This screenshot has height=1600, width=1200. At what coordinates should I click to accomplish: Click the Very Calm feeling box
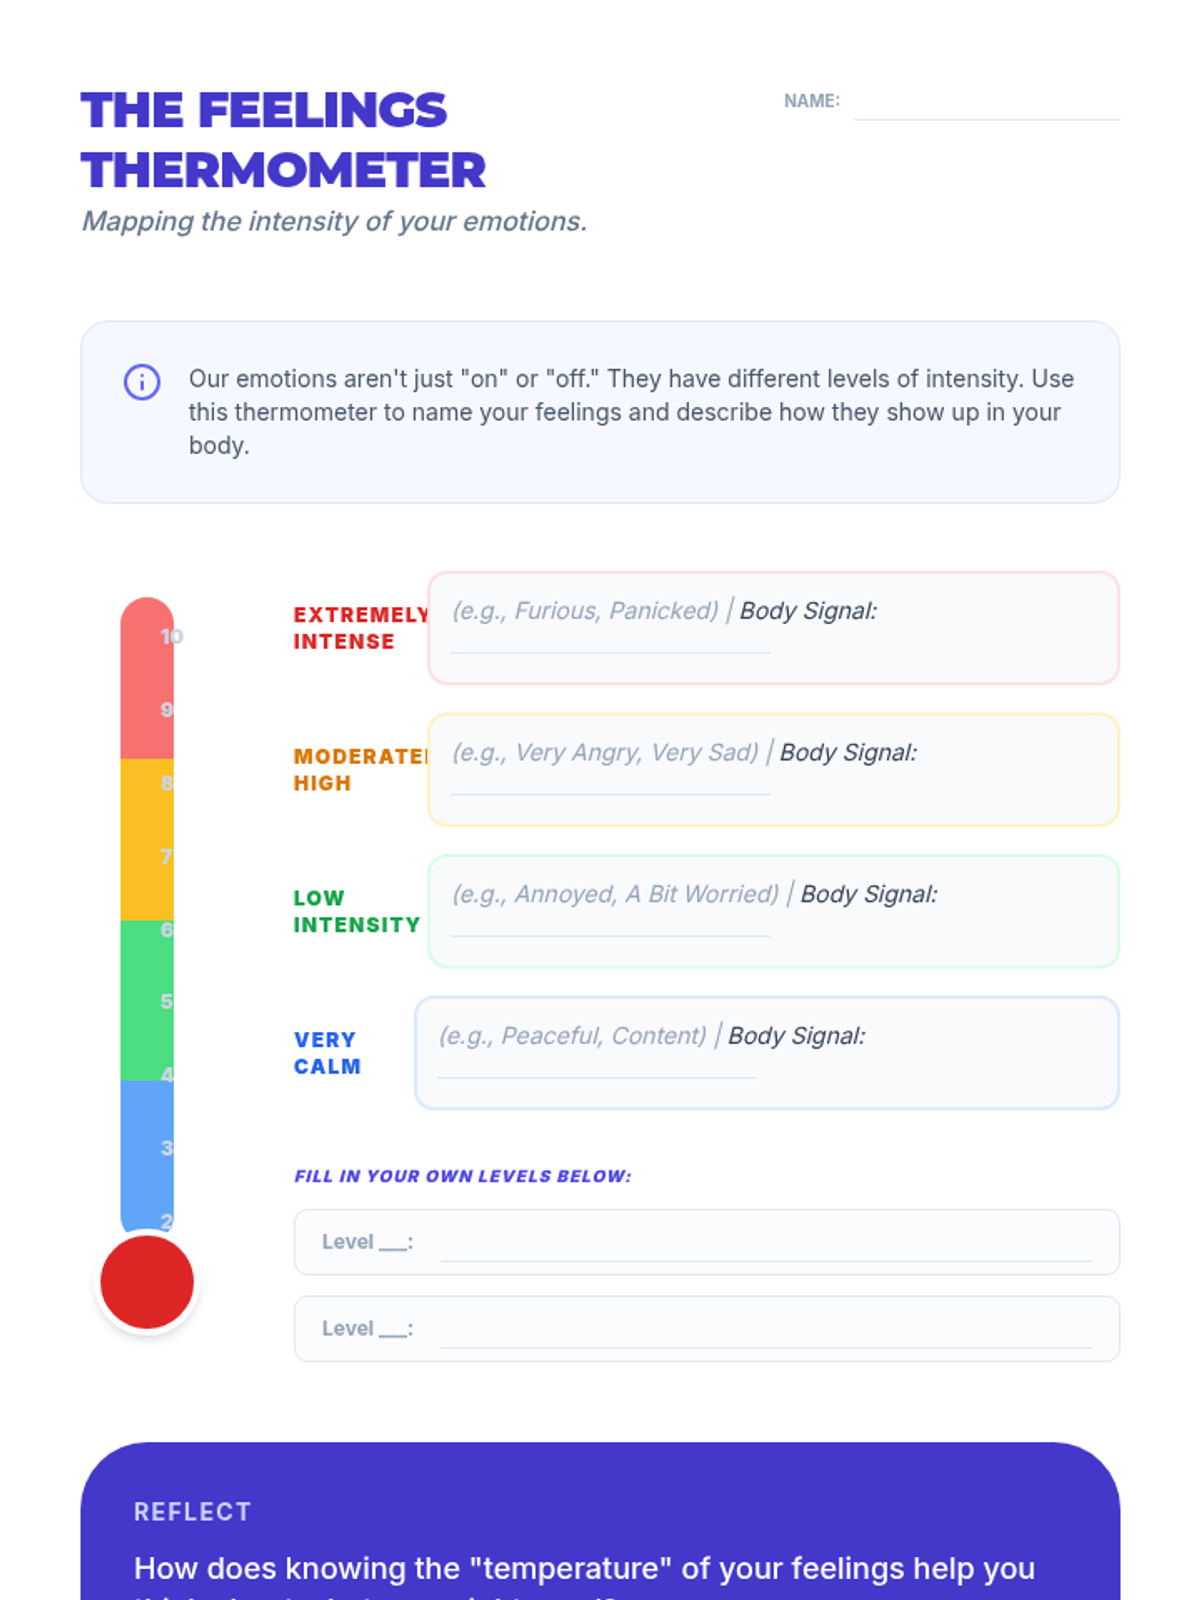pyautogui.click(x=766, y=1053)
